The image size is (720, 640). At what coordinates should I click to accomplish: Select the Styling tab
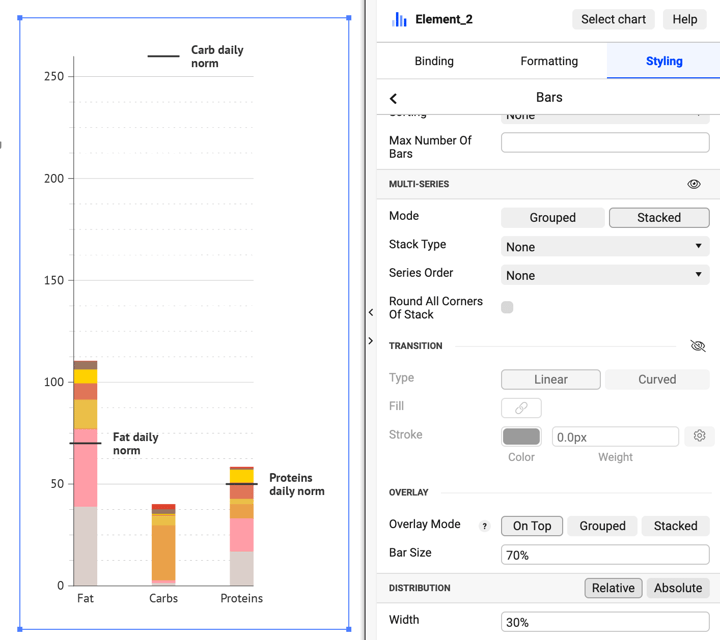[x=664, y=61]
